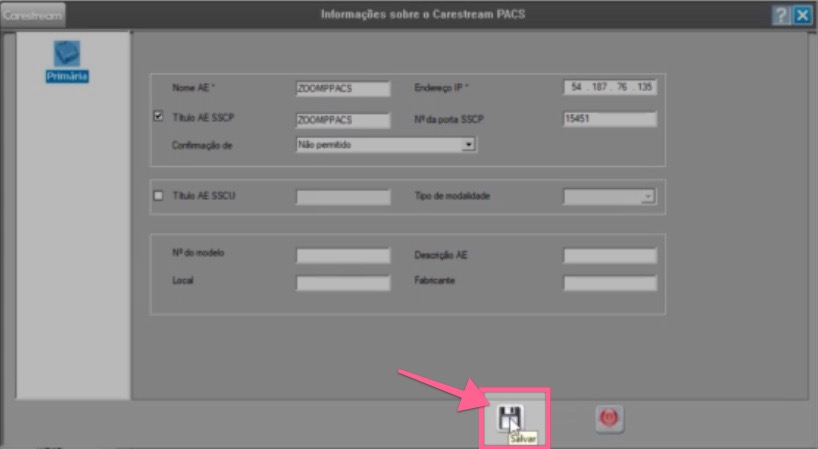The width and height of the screenshot is (818, 449).
Task: Uncheck the Título AE SSCP checkbox
Action: coord(158,117)
